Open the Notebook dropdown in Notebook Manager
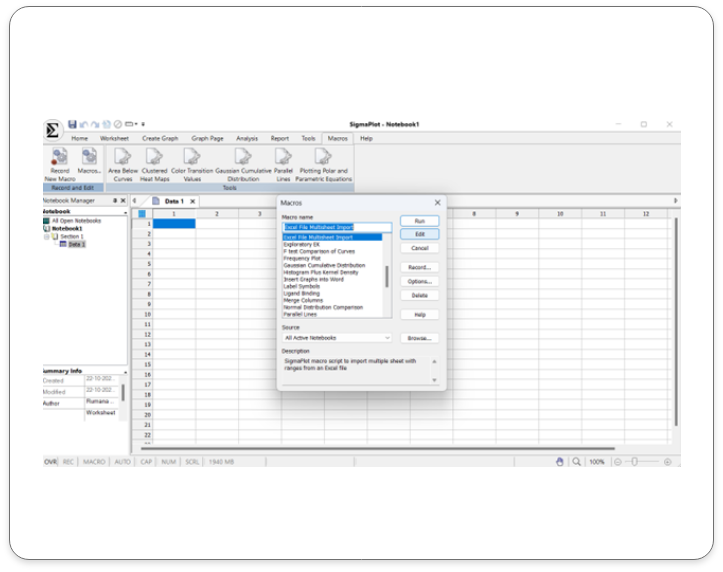Viewport: 723px width, 572px height. tap(125, 212)
